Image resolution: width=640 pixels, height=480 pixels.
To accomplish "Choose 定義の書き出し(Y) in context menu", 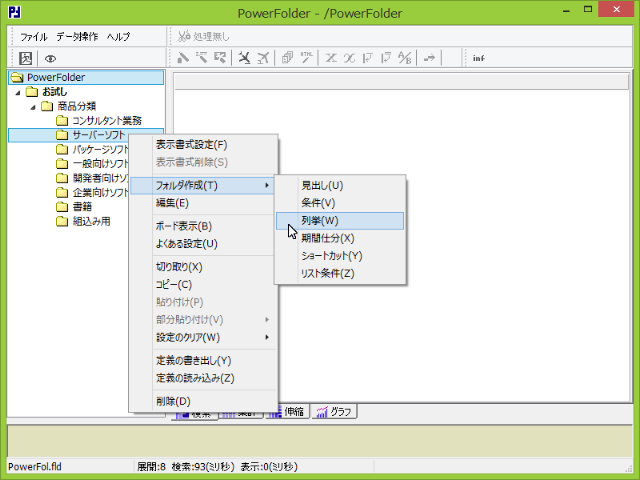I will [x=203, y=361].
